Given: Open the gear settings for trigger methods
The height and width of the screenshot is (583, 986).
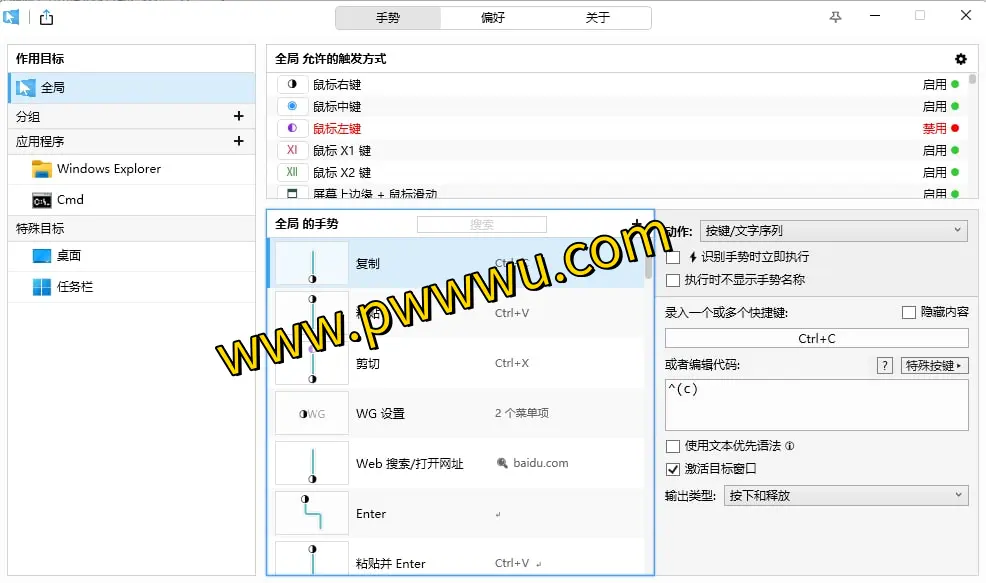Looking at the screenshot, I should (x=960, y=59).
